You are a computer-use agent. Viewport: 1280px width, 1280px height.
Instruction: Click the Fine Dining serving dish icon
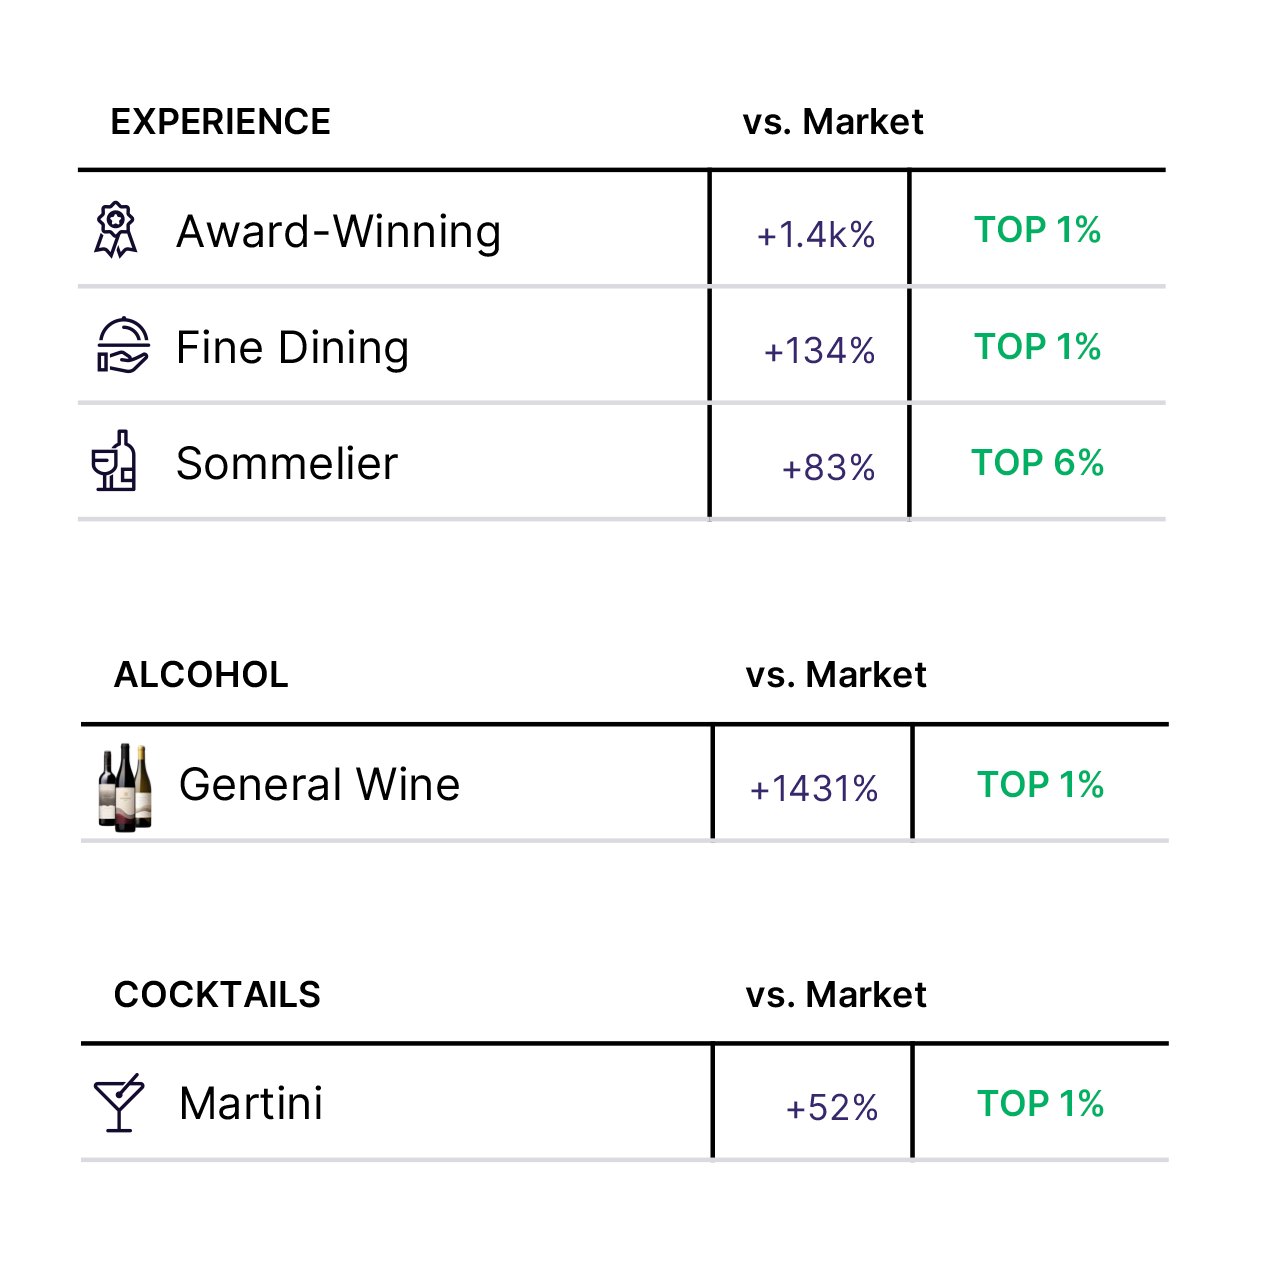123,345
